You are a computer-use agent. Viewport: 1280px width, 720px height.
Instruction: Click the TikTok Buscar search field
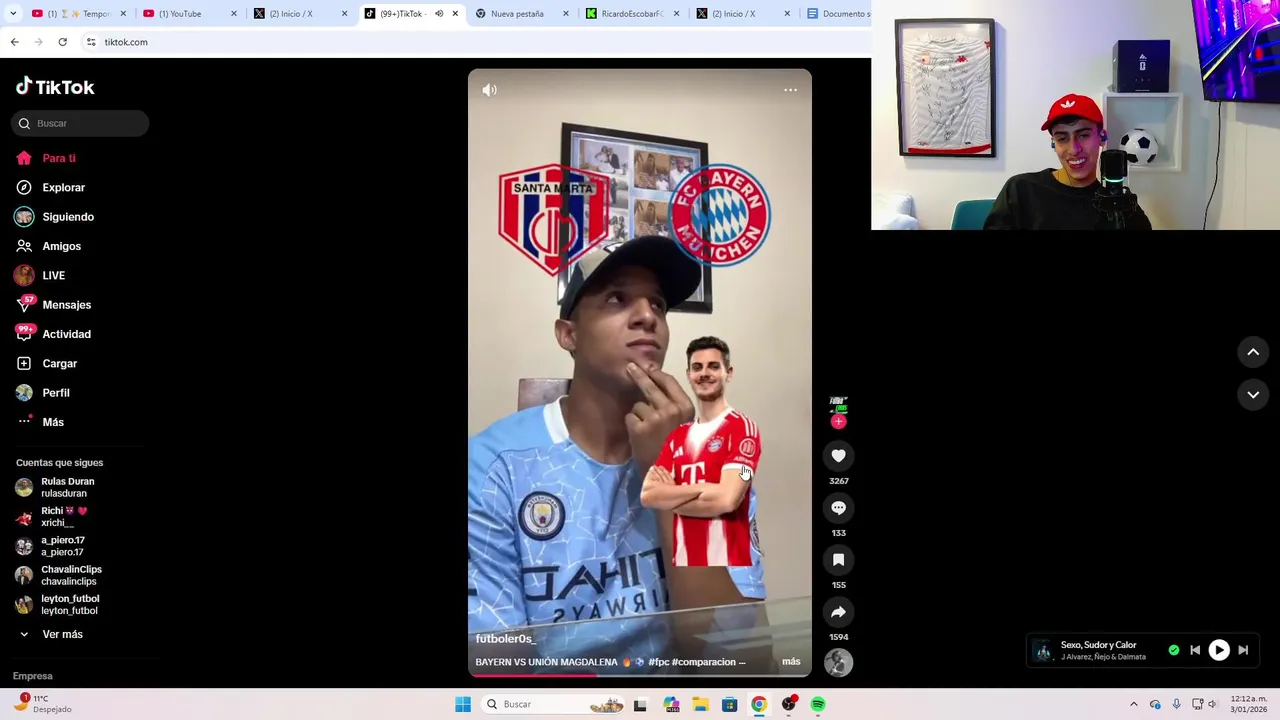tap(80, 123)
